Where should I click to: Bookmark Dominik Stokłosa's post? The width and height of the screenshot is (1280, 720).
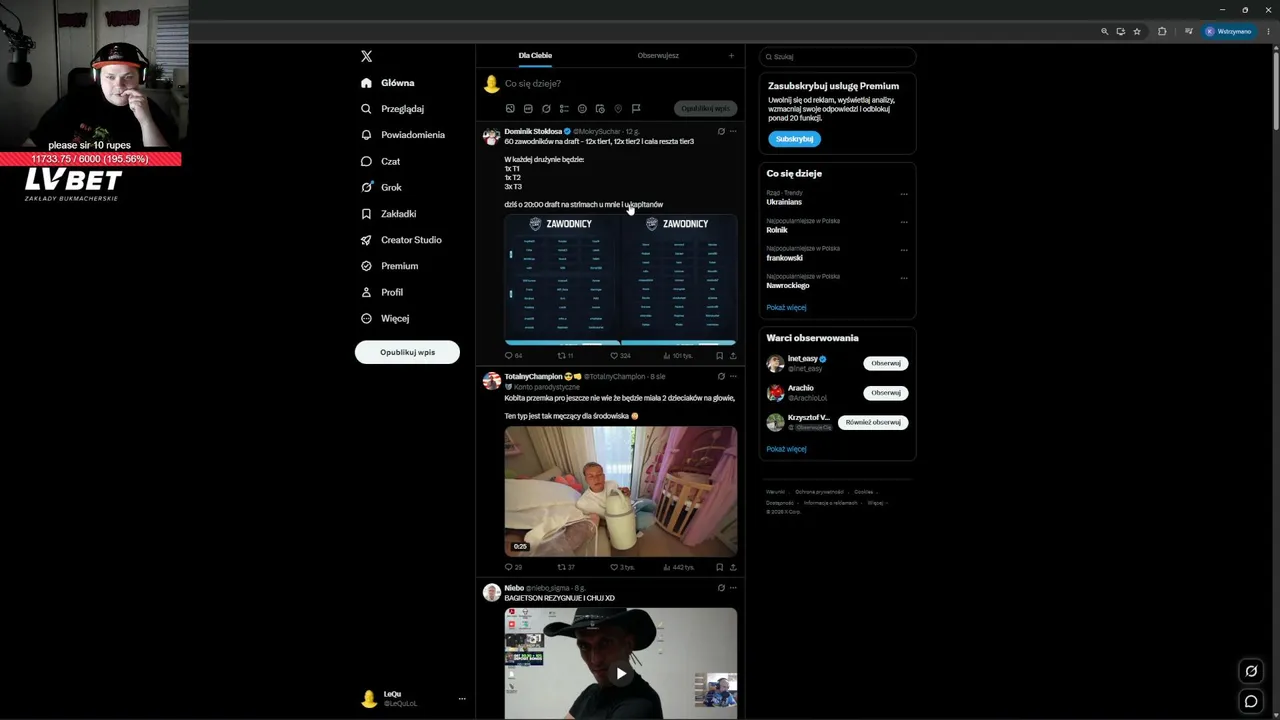pyautogui.click(x=719, y=356)
